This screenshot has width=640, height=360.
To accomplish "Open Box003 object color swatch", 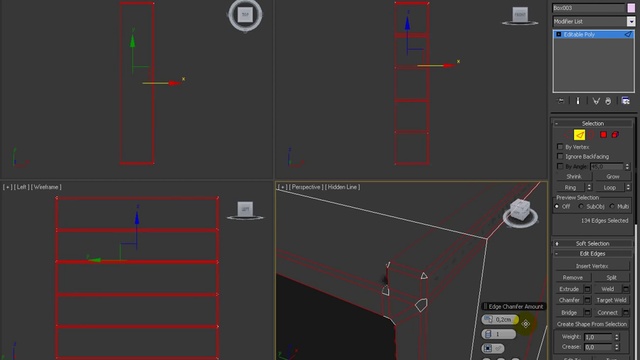I will pos(631,8).
